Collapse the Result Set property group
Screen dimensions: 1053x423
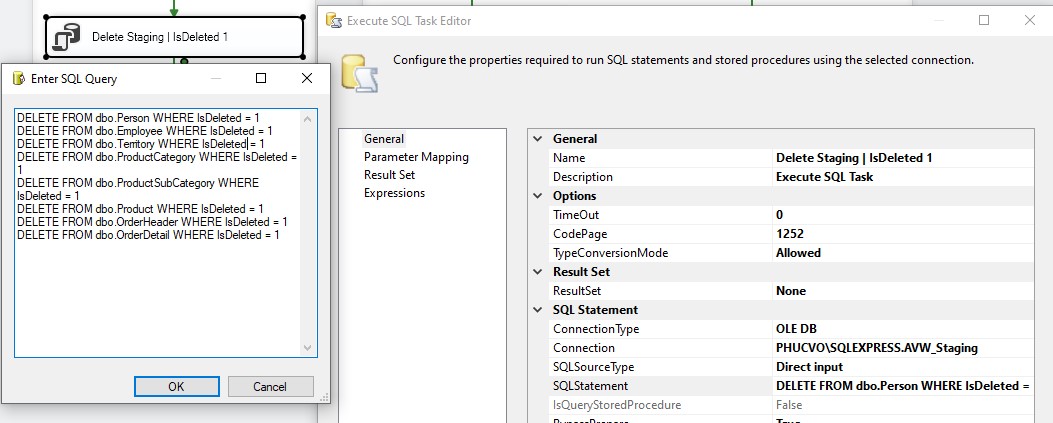(537, 272)
